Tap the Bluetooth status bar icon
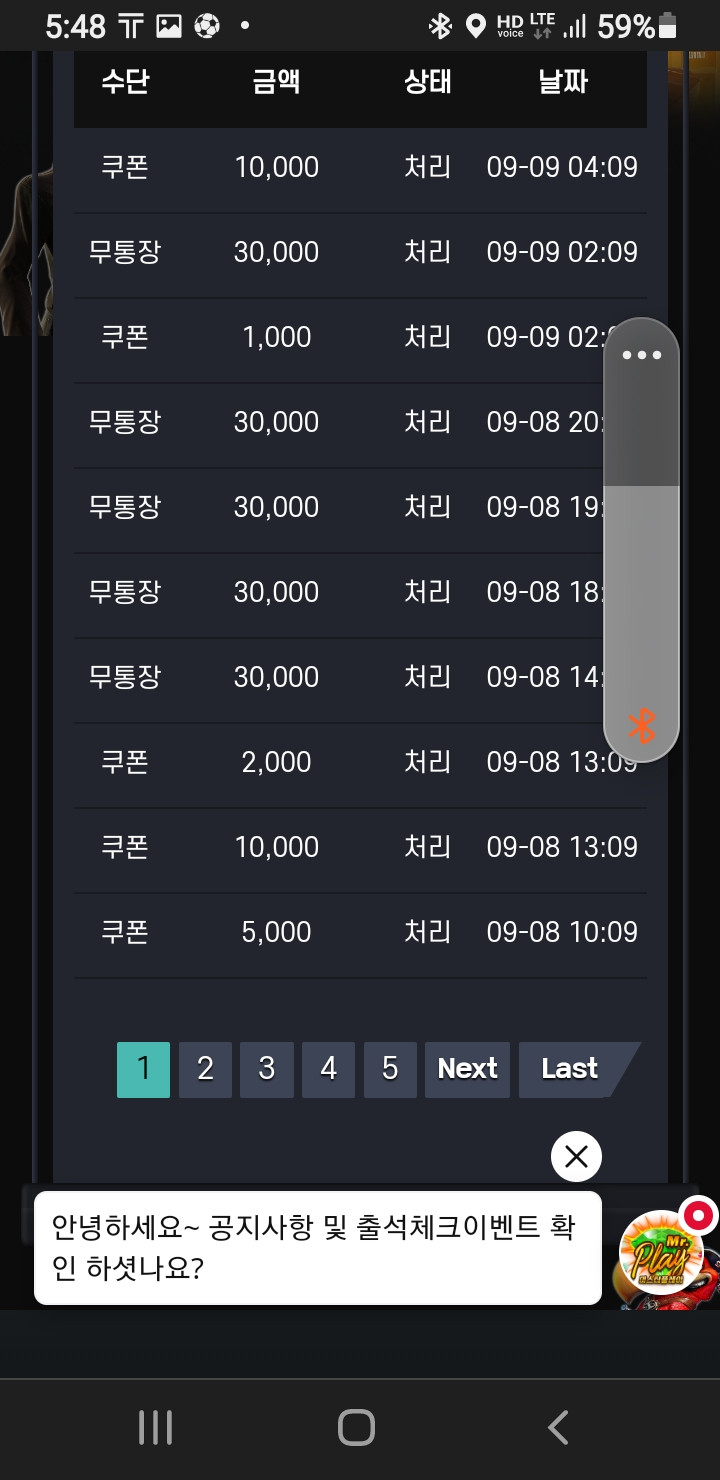720x1480 pixels. (440, 26)
